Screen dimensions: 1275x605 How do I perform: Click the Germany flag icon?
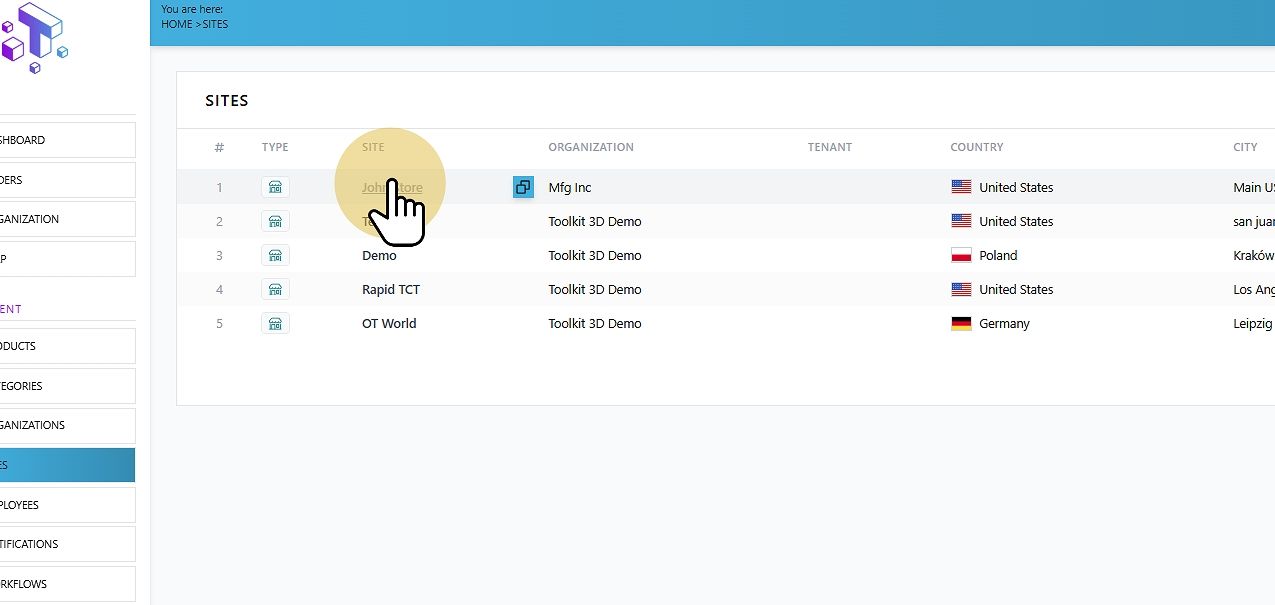961,323
